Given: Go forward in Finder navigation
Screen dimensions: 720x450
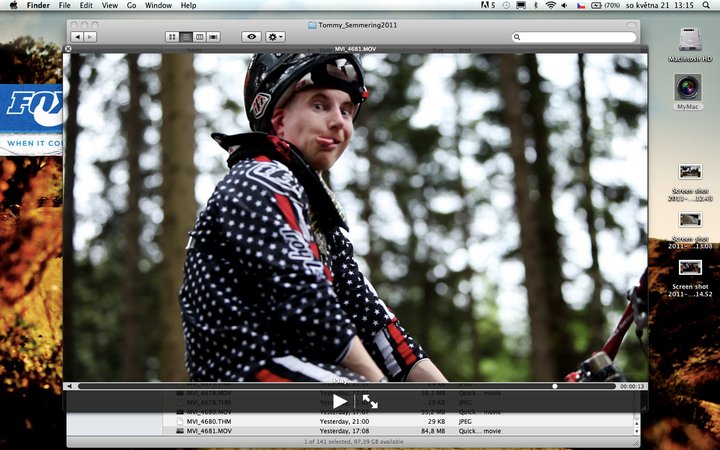Looking at the screenshot, I should click(x=91, y=37).
